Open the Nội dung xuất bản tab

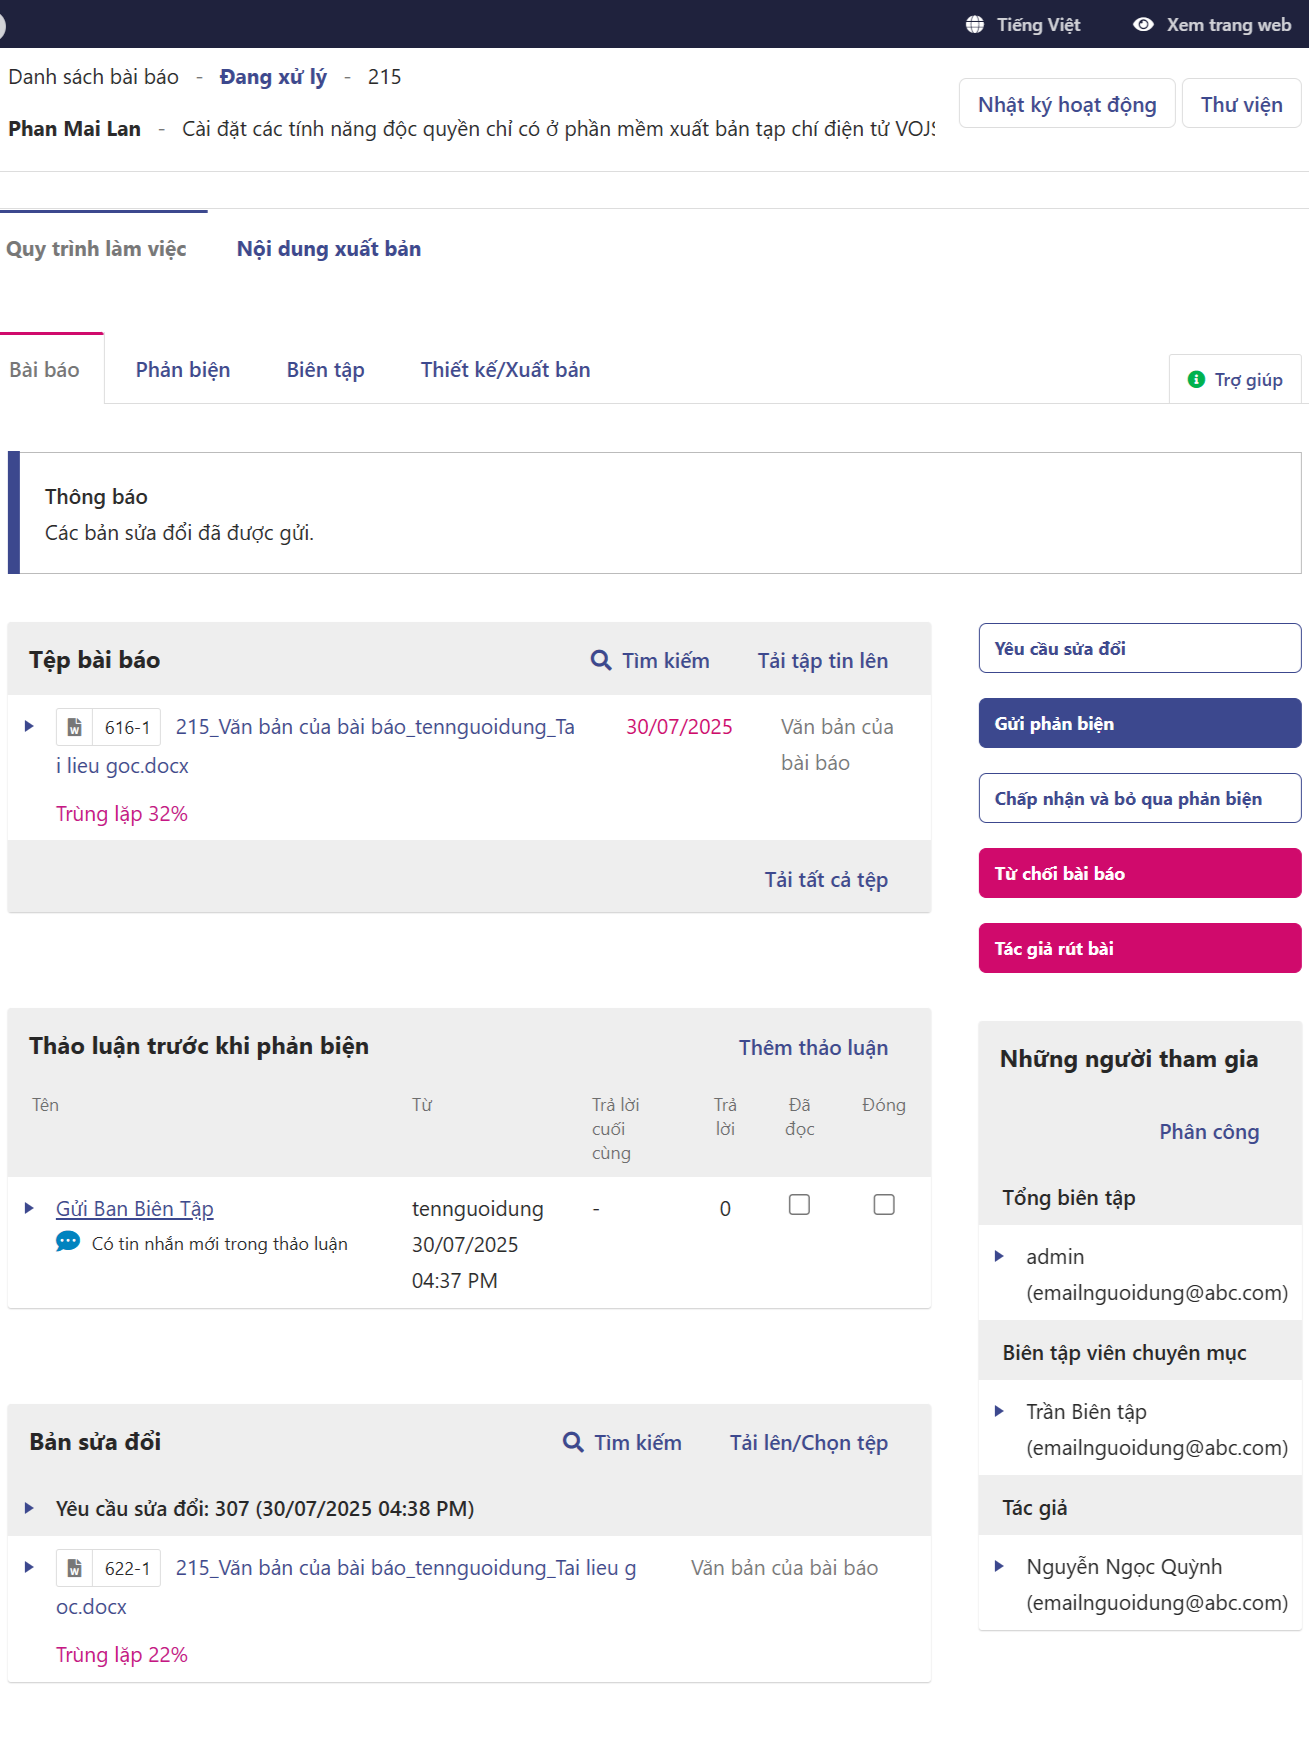point(328,249)
